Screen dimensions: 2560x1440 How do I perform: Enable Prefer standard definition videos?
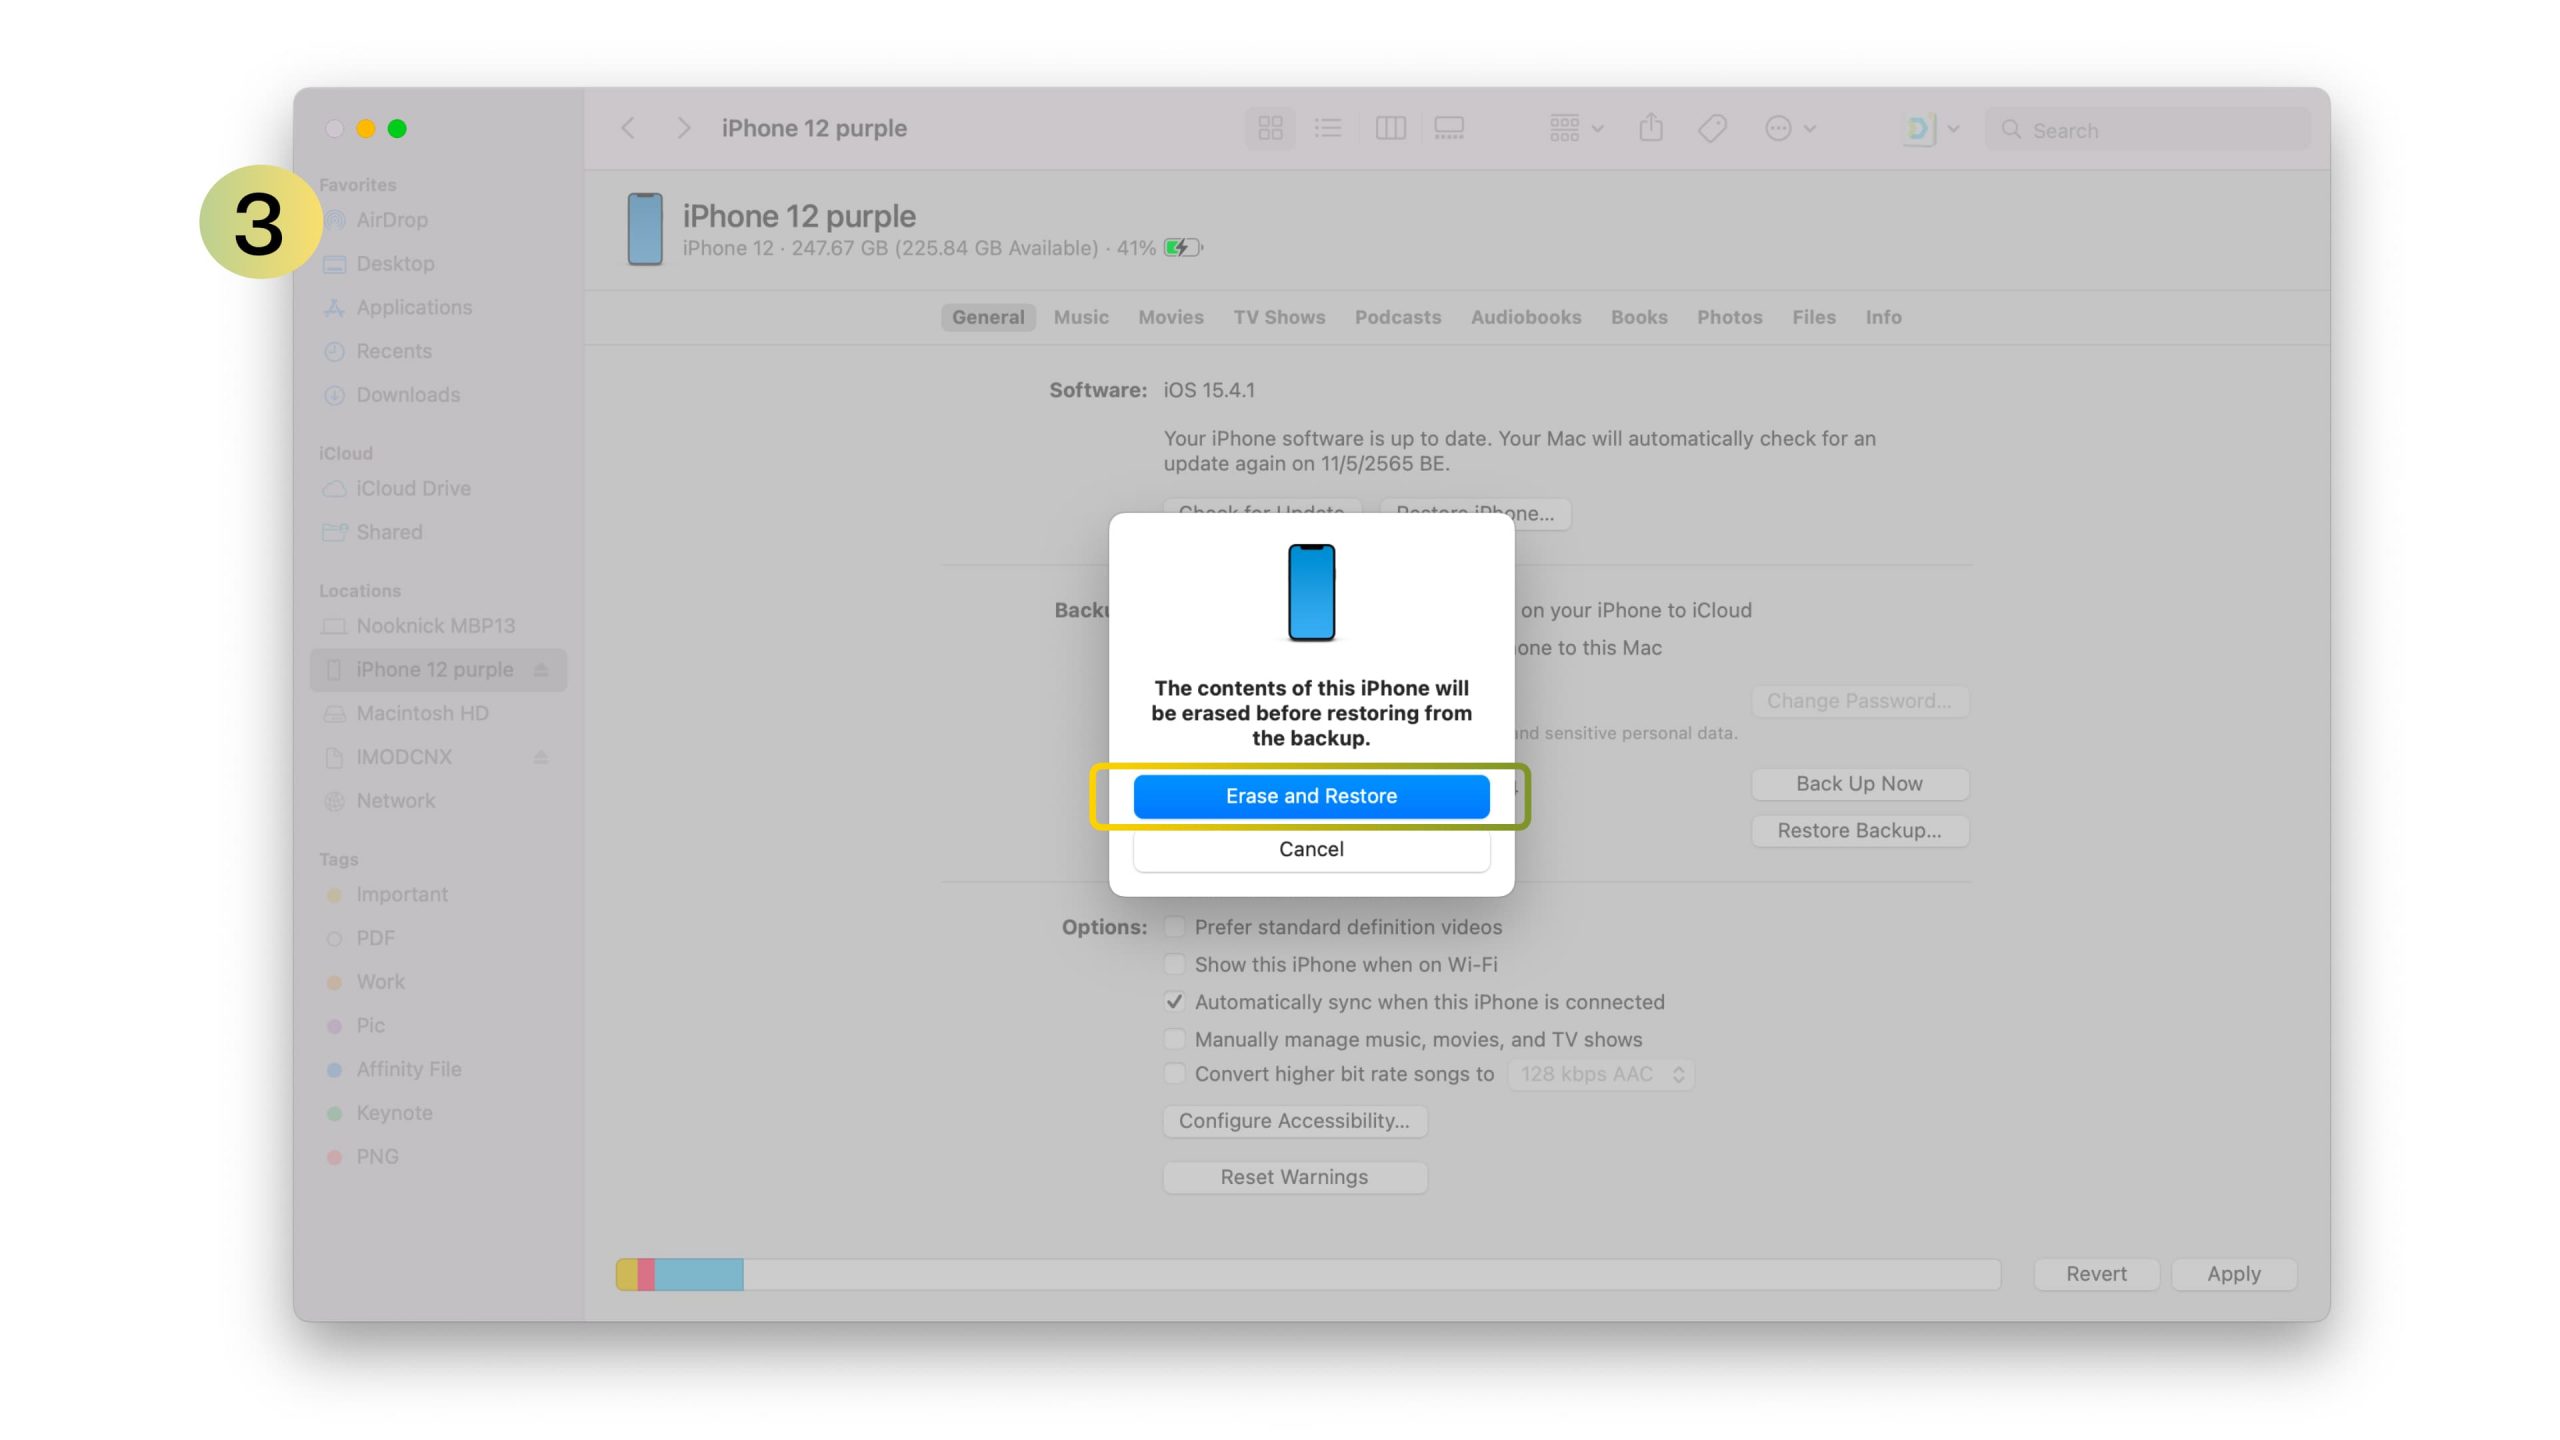tap(1175, 927)
